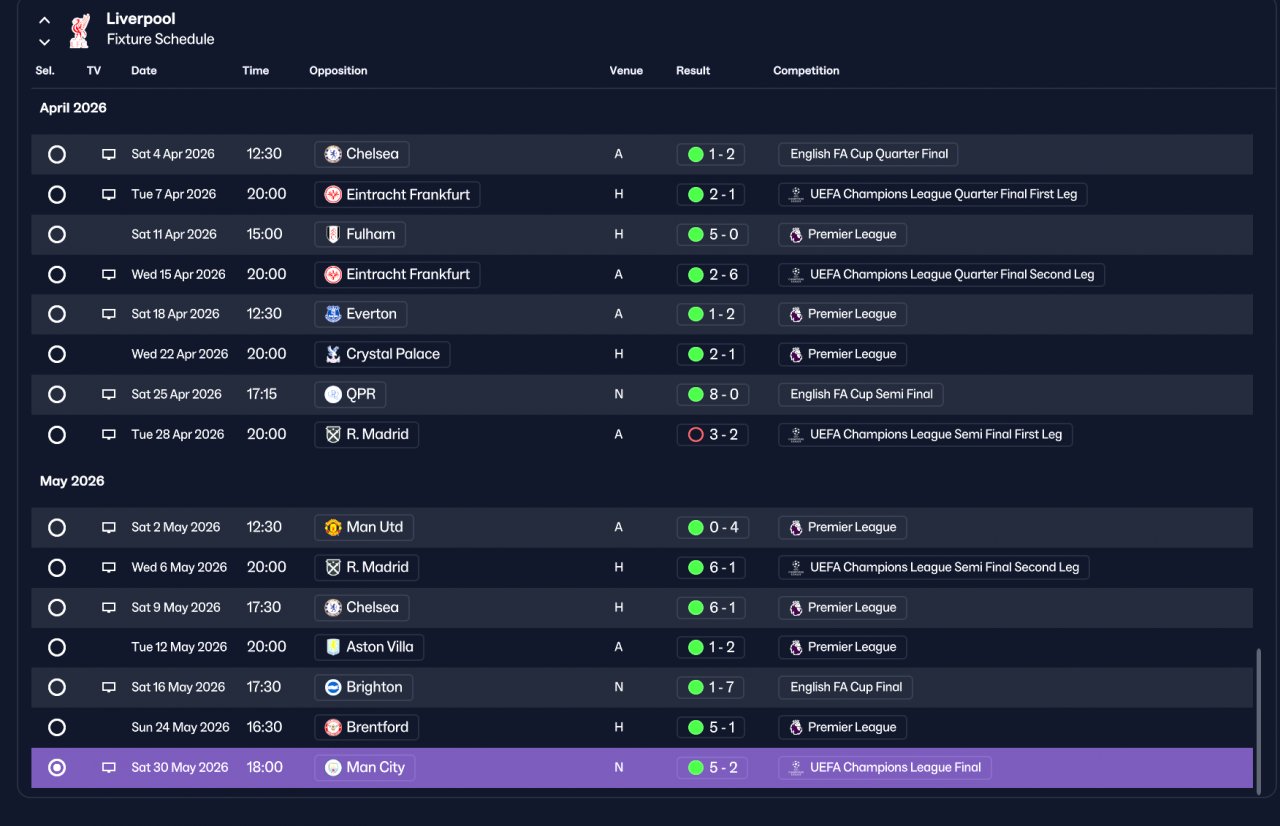Click the Eintracht Frankfurt badge on Tue 7 Apr
1280x826 pixels.
[x=333, y=194]
